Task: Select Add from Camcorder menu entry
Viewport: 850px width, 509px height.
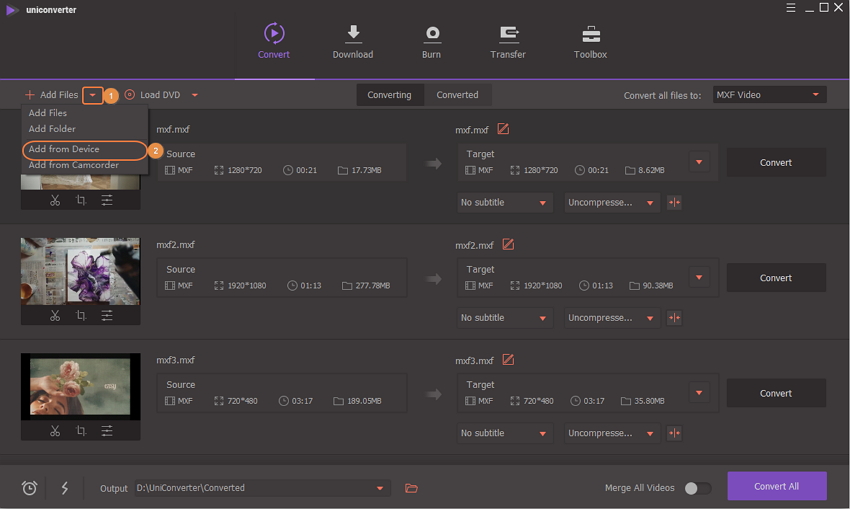Action: [74, 165]
